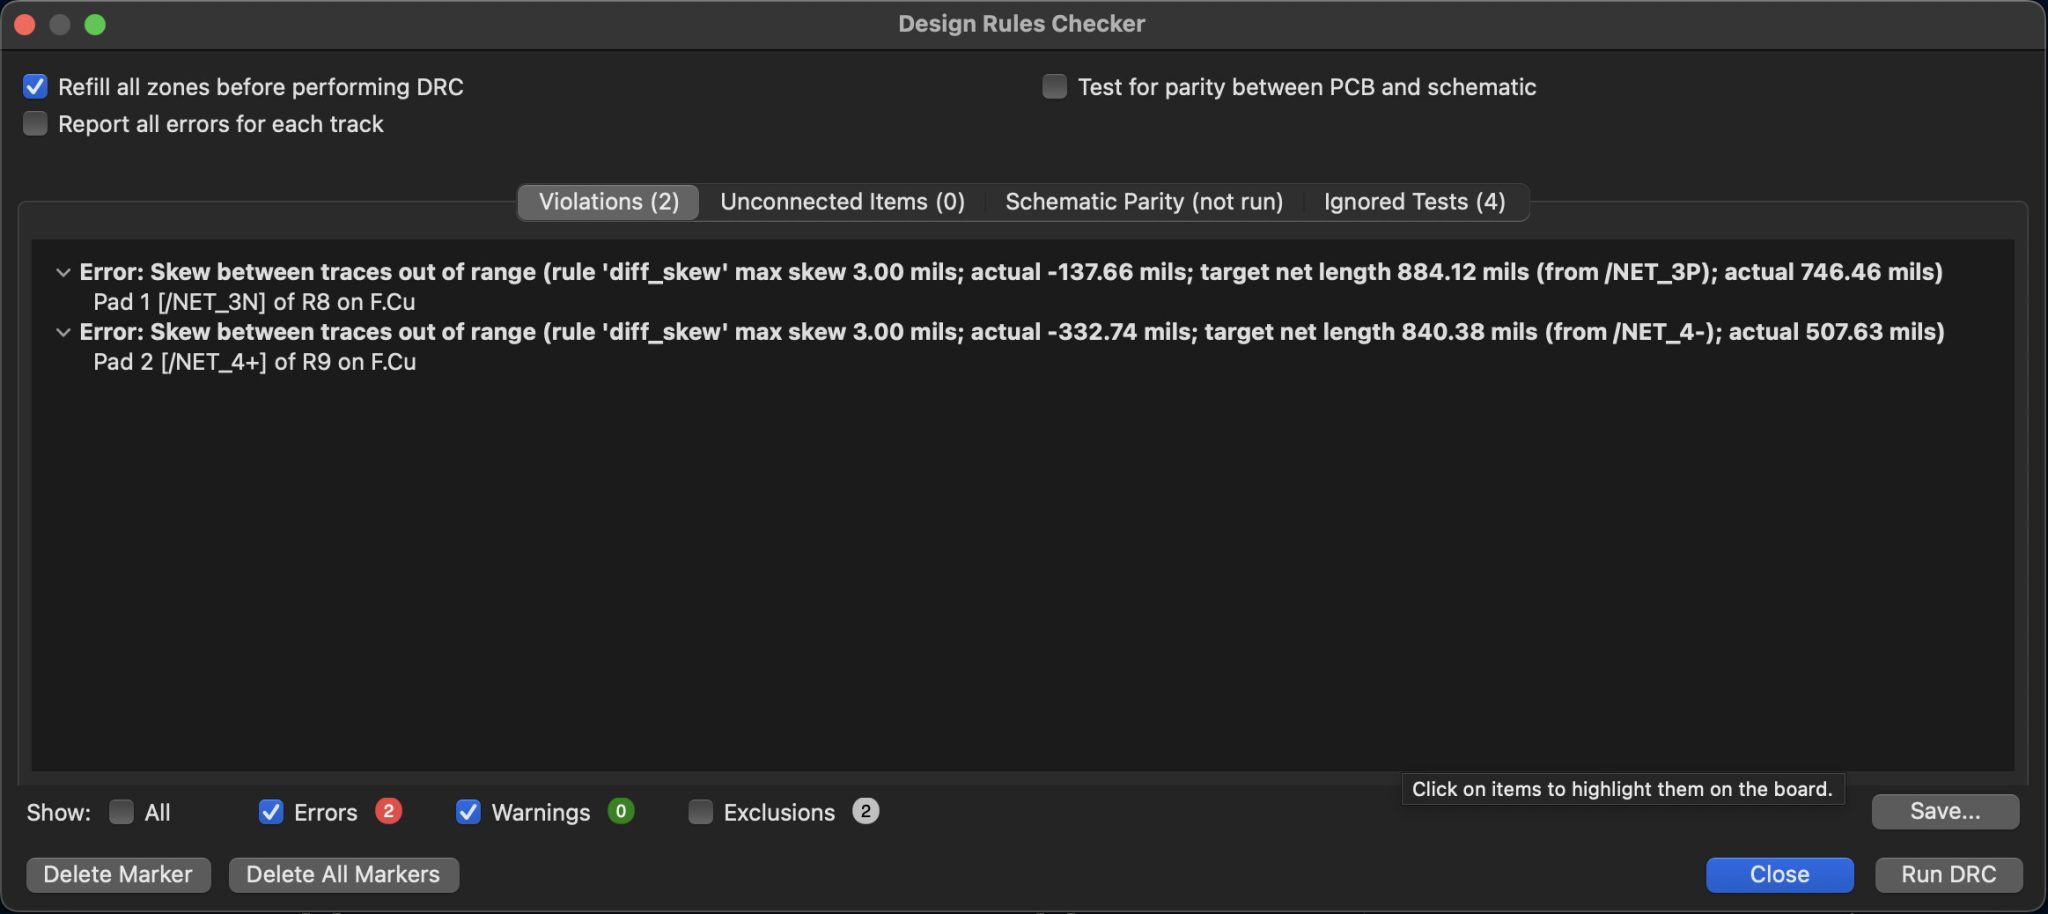Select Pad 1 NET_3N of R8 item
Viewport: 2048px width, 914px height.
coord(254,302)
